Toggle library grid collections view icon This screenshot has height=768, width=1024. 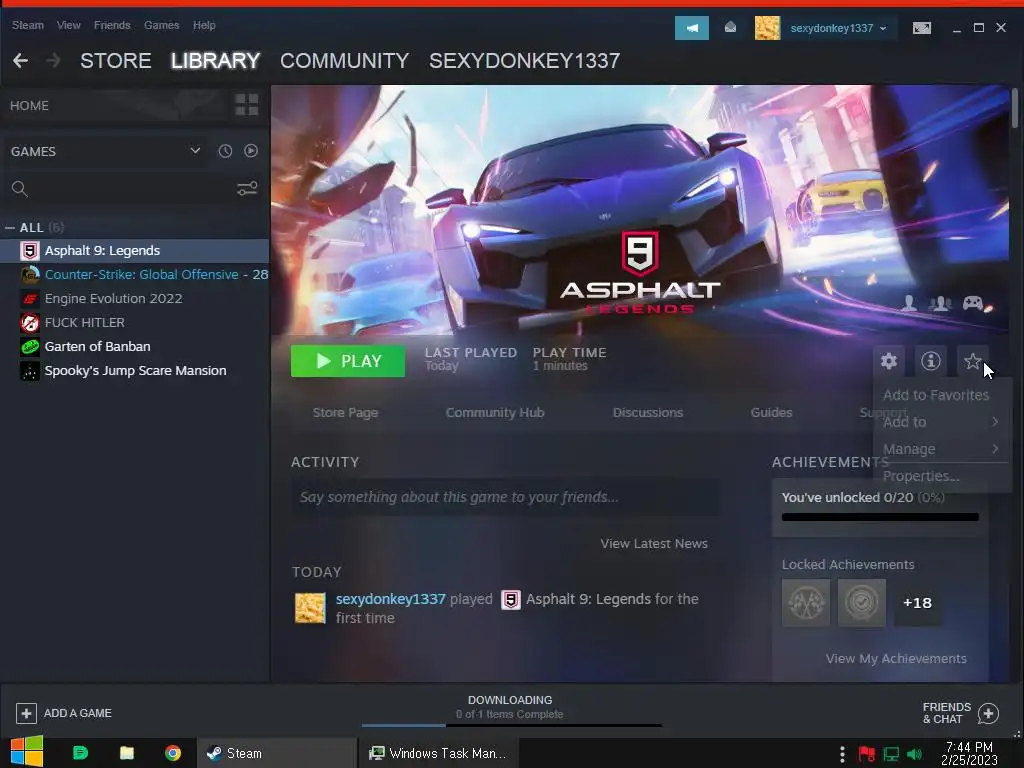(247, 104)
